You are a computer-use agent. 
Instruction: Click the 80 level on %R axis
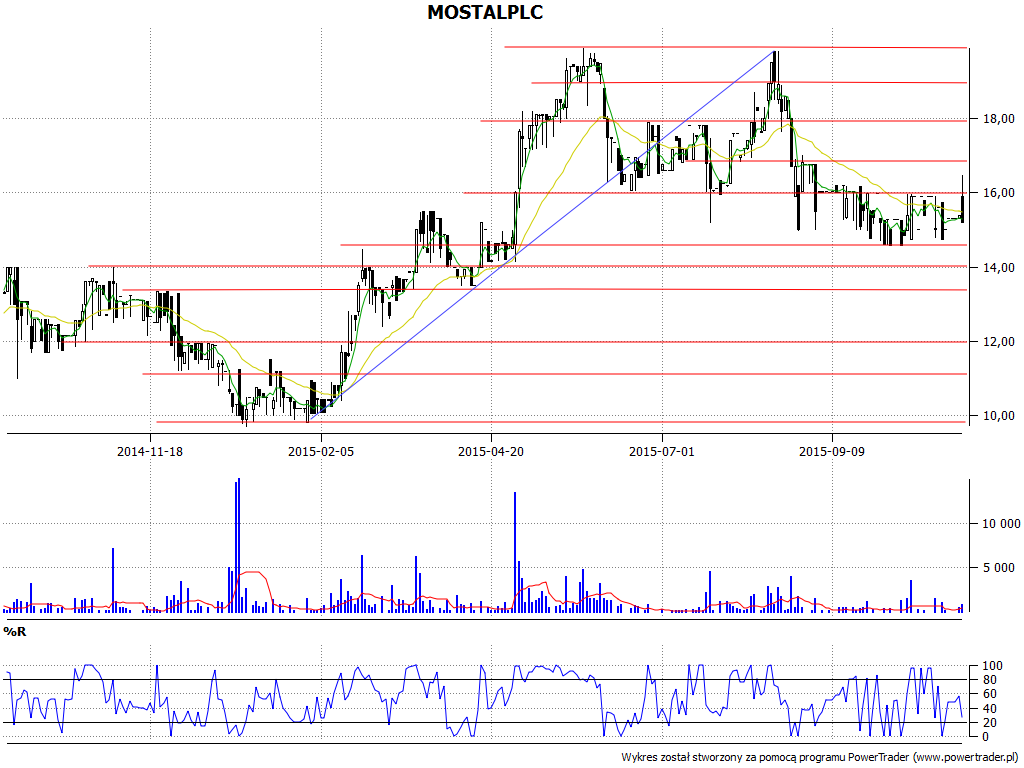[x=989, y=680]
